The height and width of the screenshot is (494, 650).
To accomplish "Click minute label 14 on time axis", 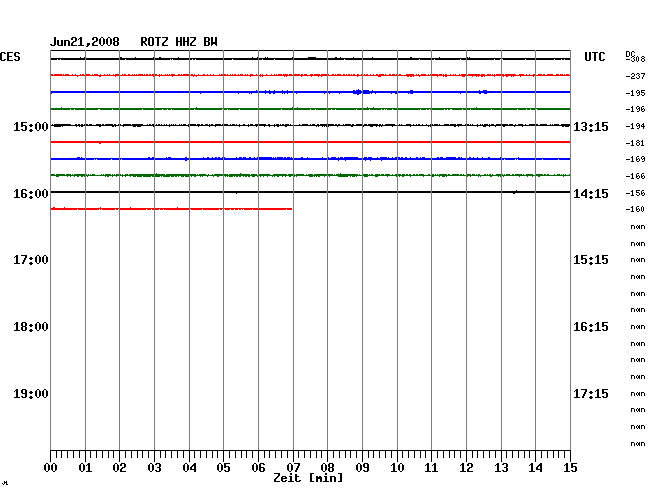I will [535, 468].
